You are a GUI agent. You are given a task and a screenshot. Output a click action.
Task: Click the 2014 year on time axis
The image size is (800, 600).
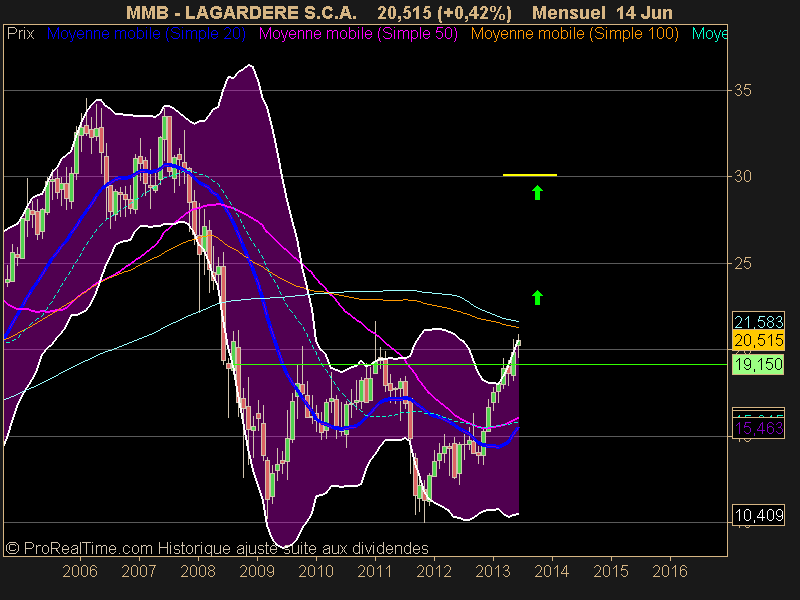tap(552, 571)
